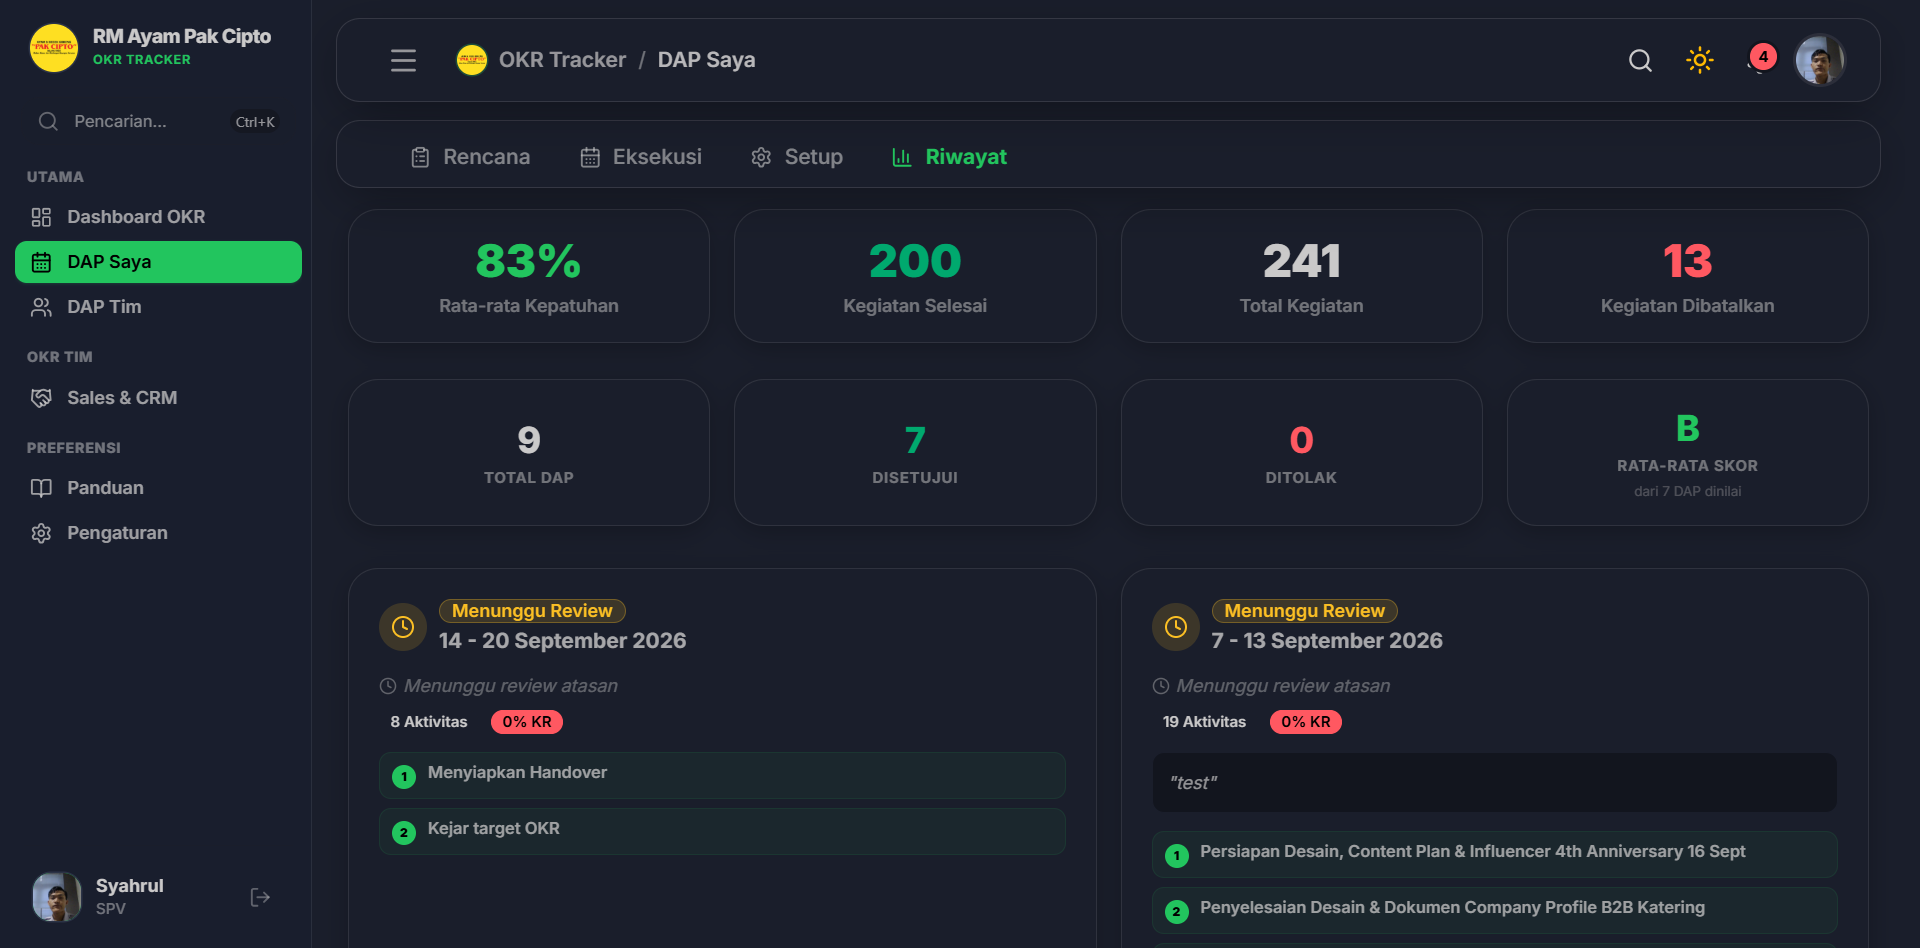Click the 19 Aktivitas count text
The height and width of the screenshot is (948, 1920).
(1204, 722)
